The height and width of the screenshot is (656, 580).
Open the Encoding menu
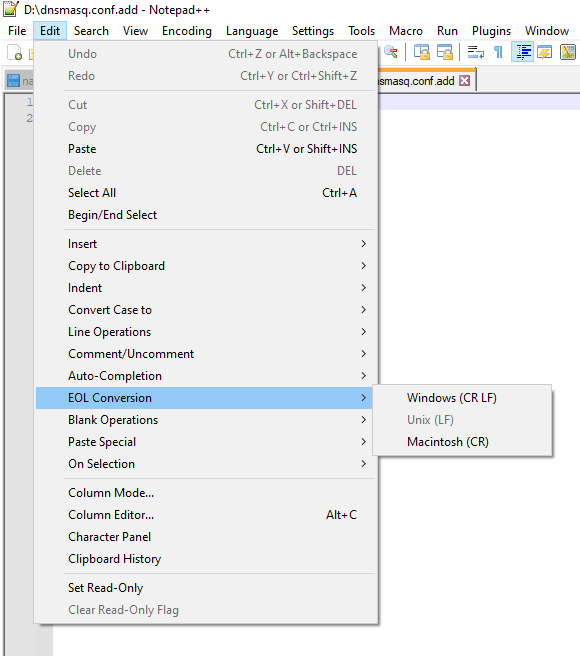click(187, 31)
